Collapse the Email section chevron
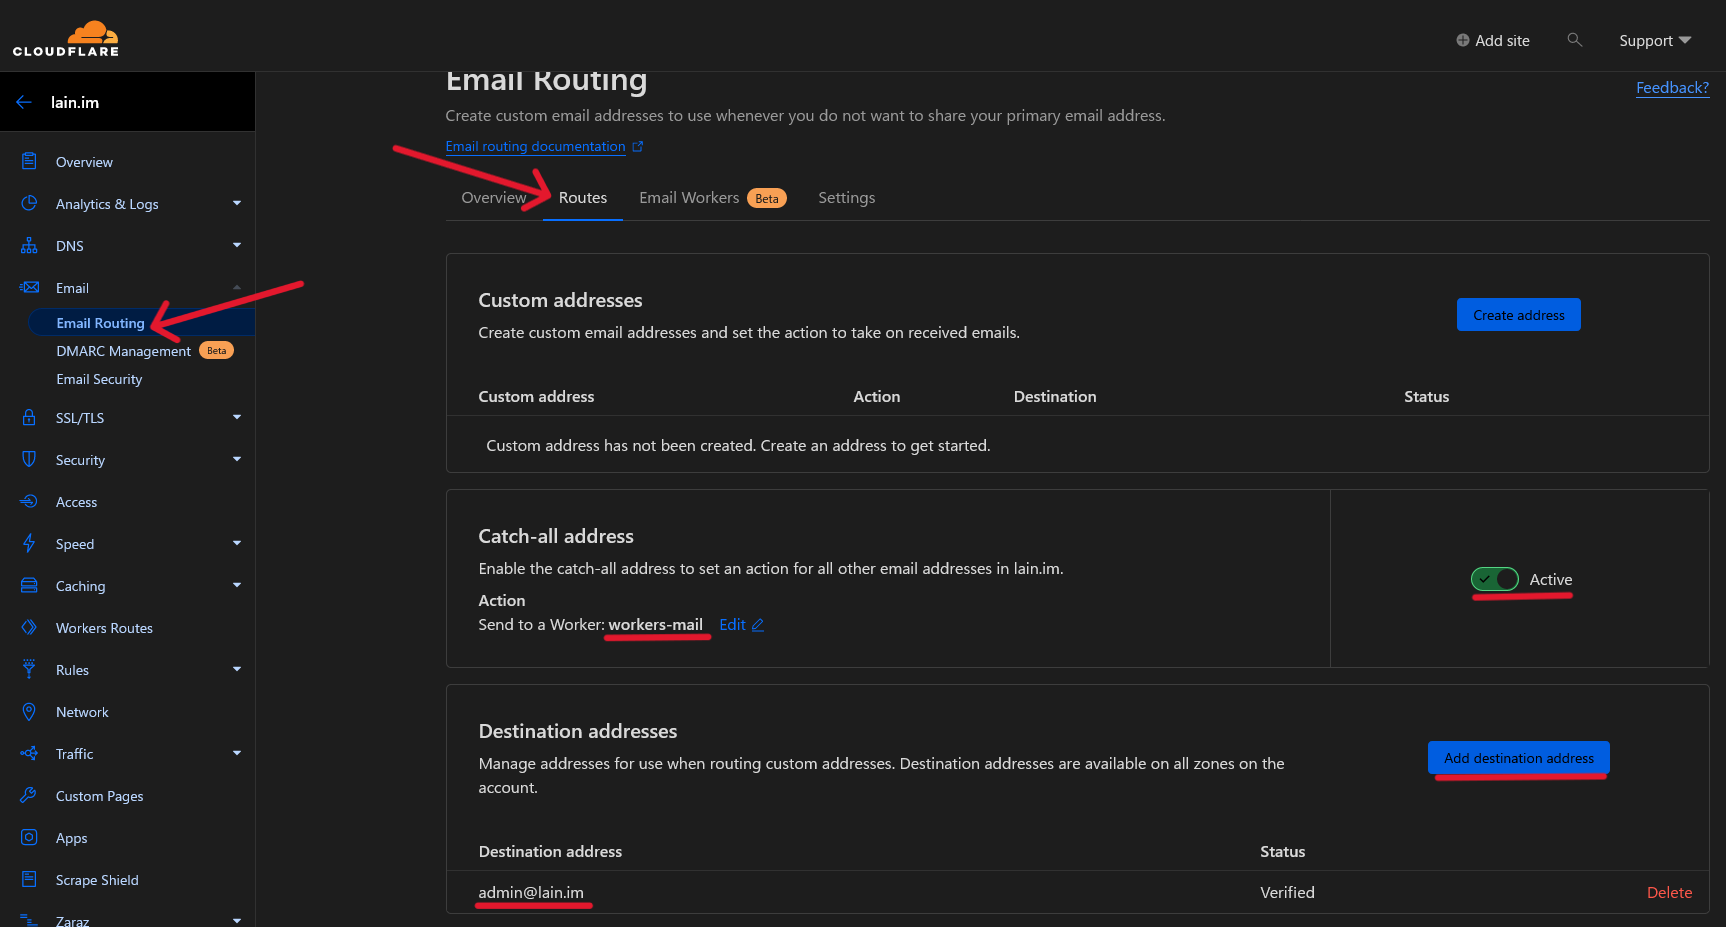The height and width of the screenshot is (927, 1726). (237, 287)
